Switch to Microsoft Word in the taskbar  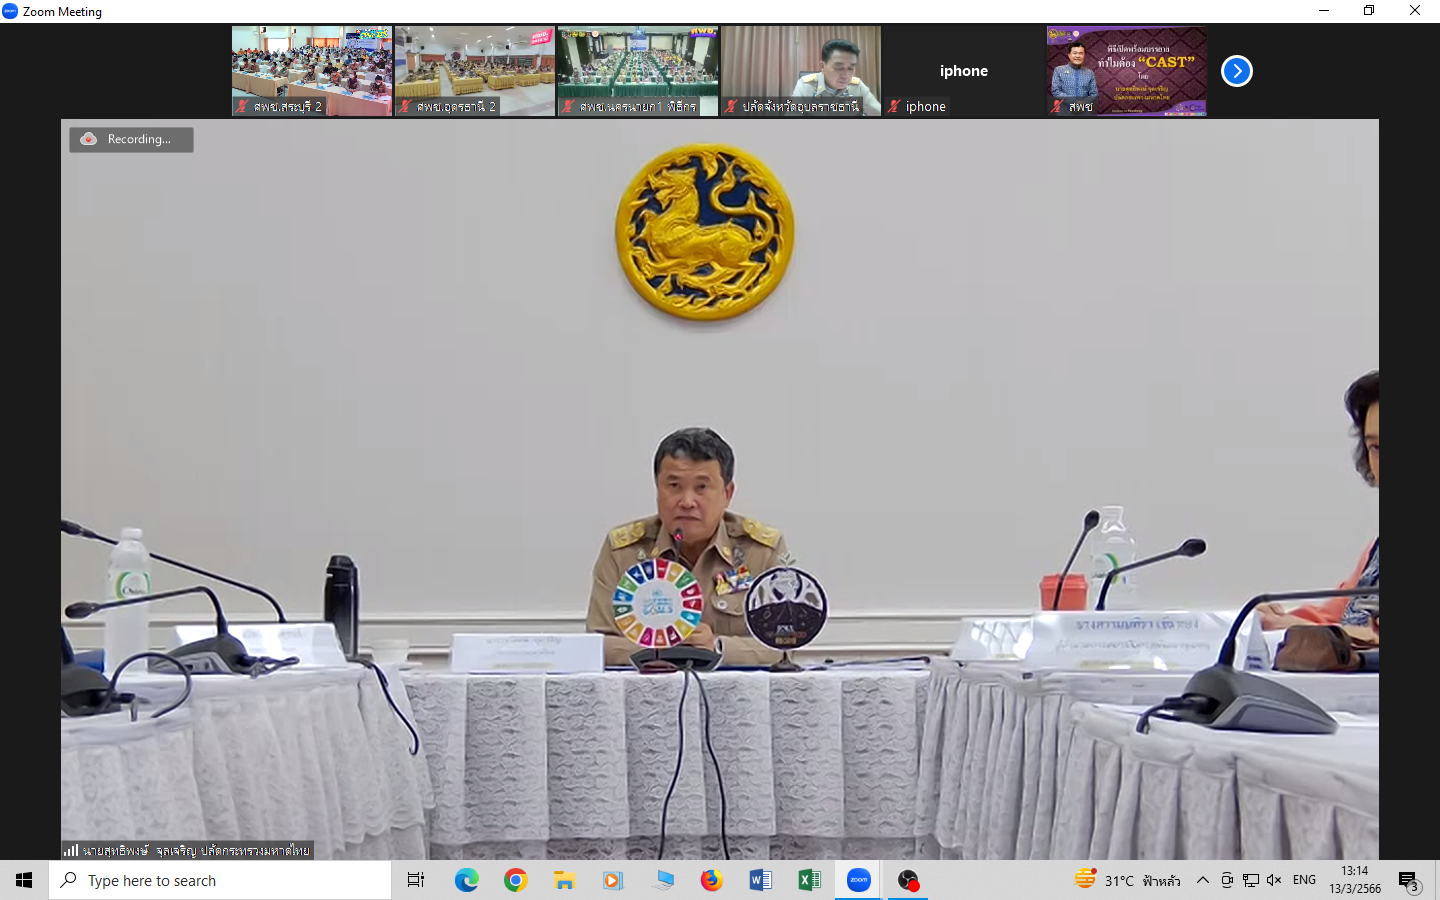(x=760, y=880)
